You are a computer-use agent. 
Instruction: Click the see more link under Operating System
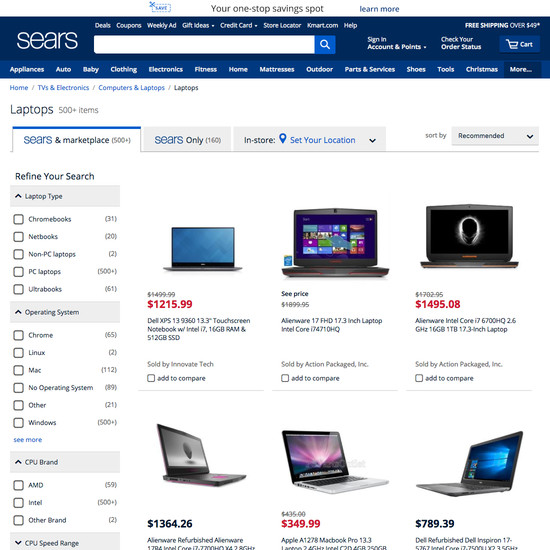[28, 440]
